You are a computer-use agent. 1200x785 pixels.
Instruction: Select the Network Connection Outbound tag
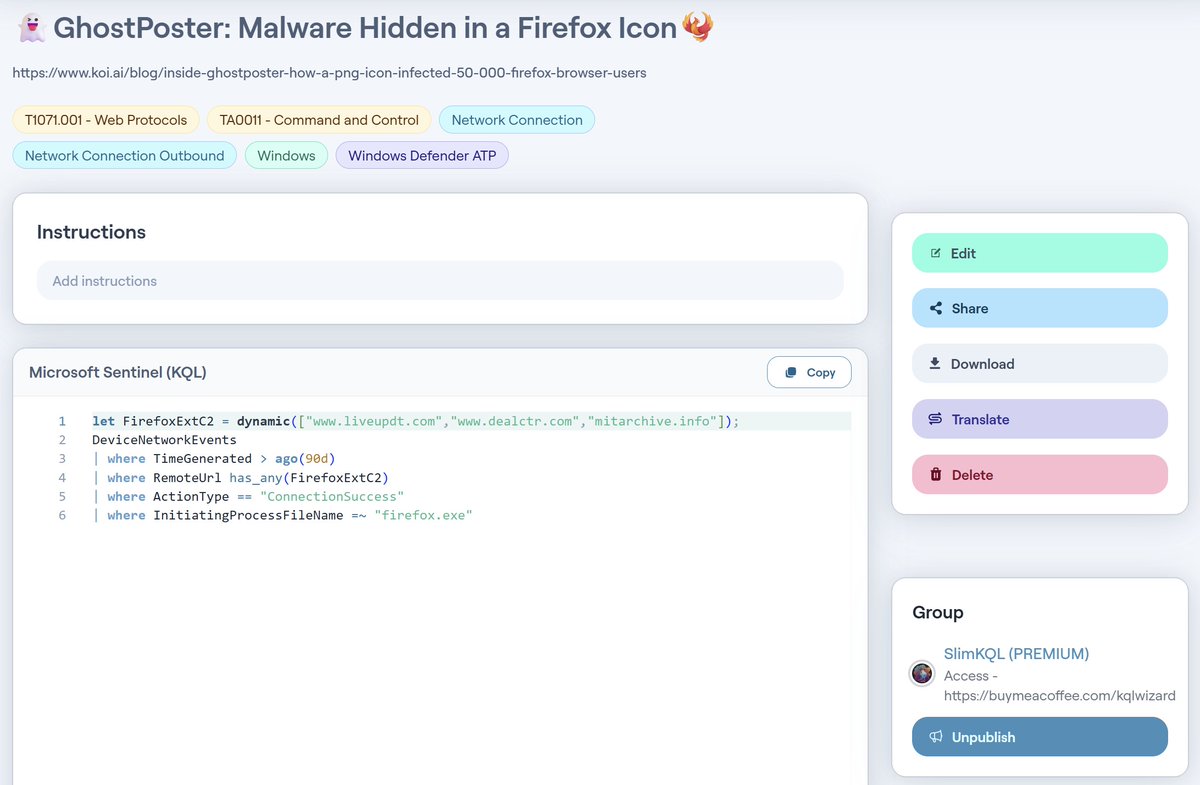point(124,155)
